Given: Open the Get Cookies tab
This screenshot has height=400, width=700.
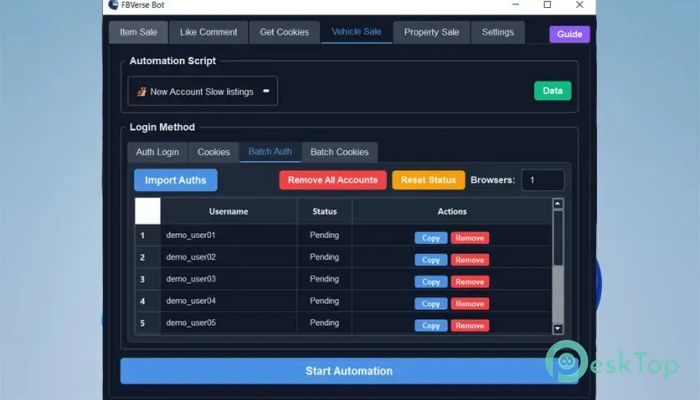Looking at the screenshot, I should click(x=284, y=32).
